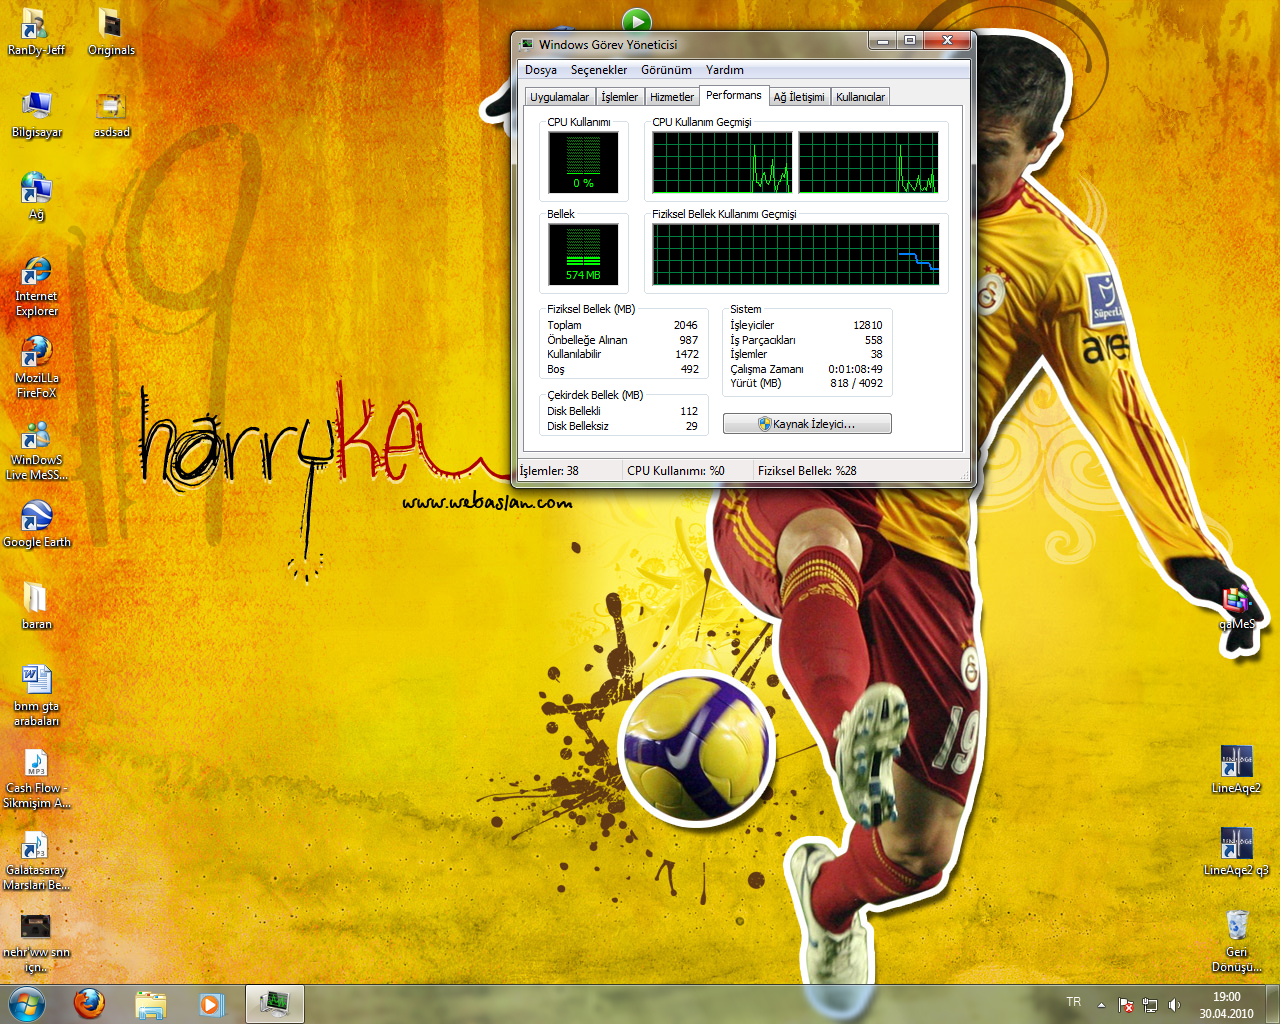The width and height of the screenshot is (1280, 1024).
Task: Click Task Manager taskbar button
Action: pos(274,1004)
